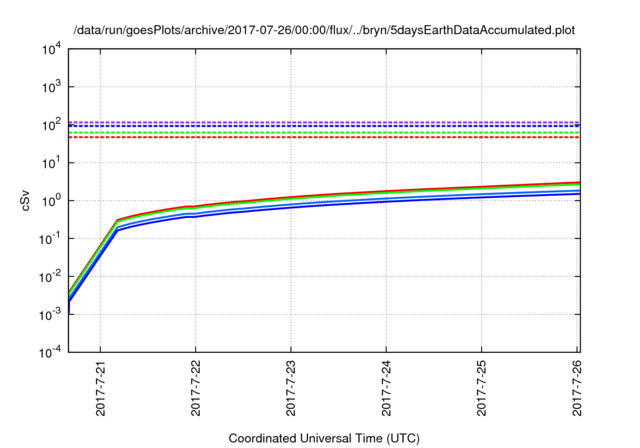This screenshot has height=448, width=640.
Task: Select the 10^0 y-axis label
Action: 51,201
